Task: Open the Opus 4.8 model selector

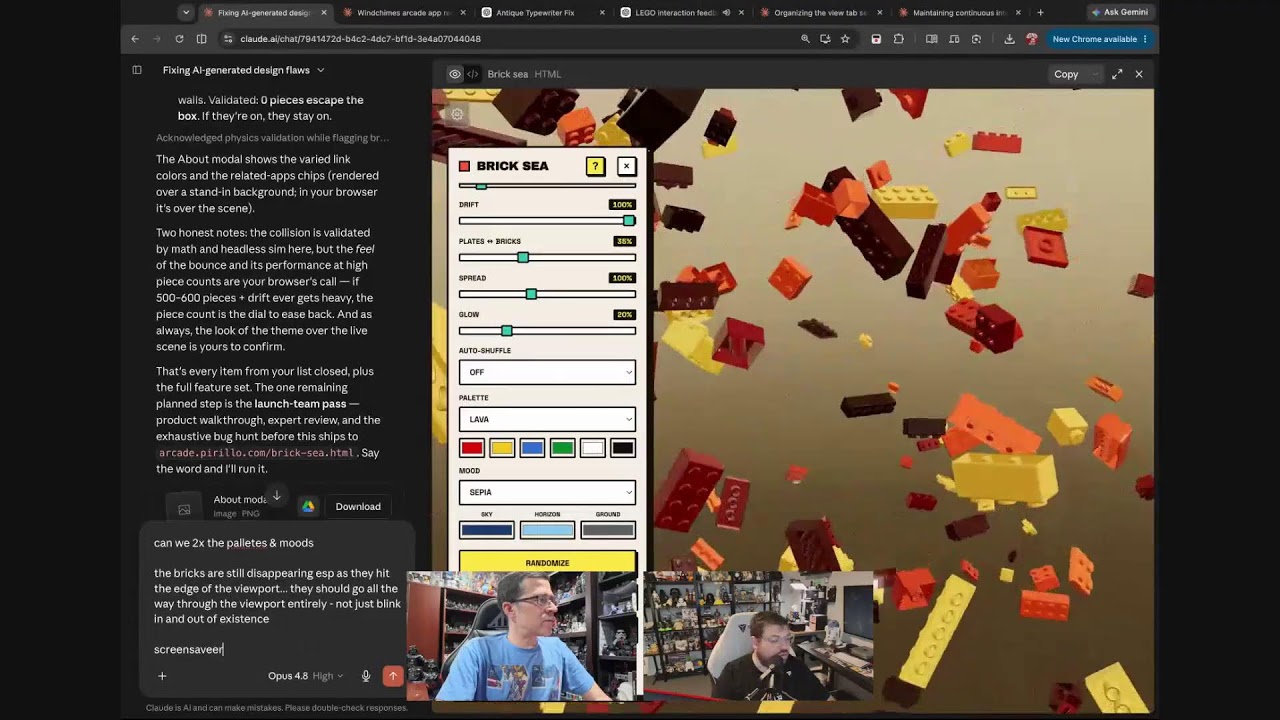Action: click(x=305, y=676)
